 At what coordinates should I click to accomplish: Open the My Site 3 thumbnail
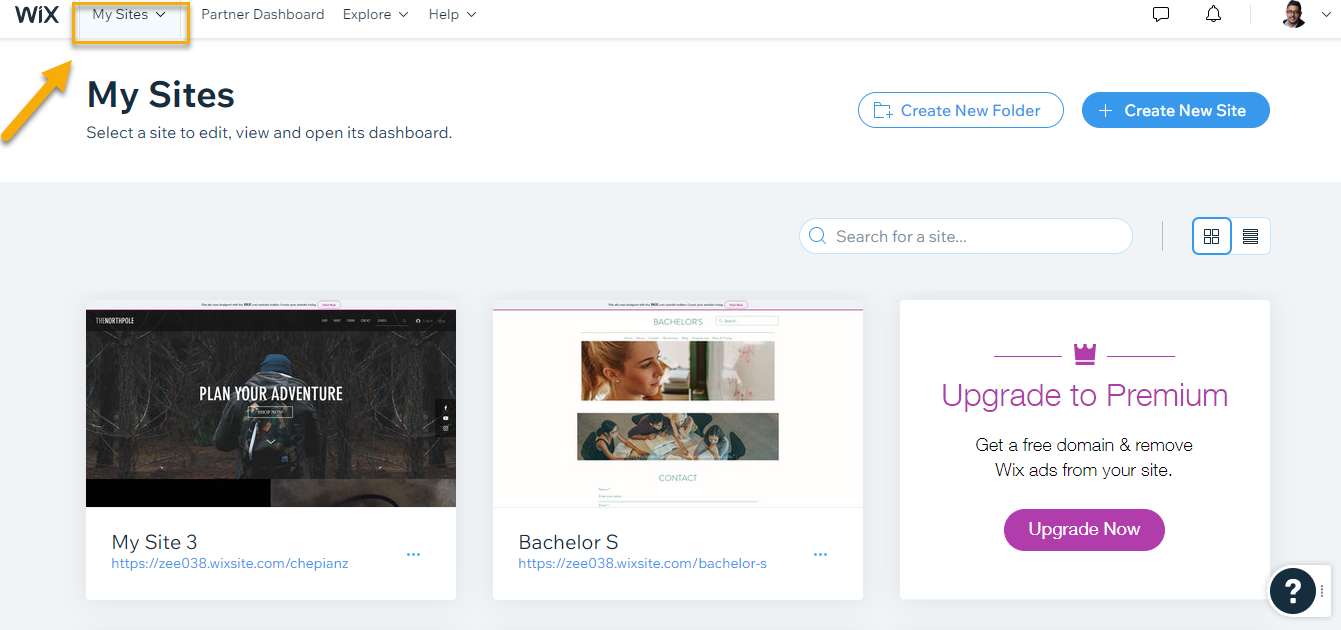[271, 403]
